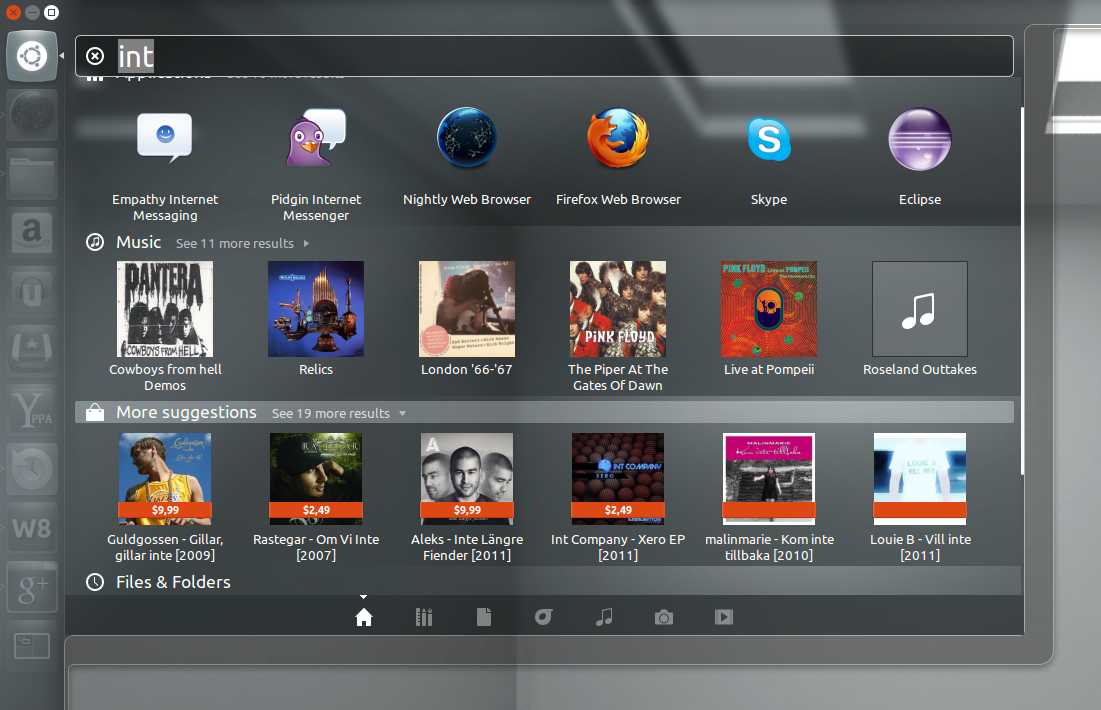Open The Piper At The Gates Of Dawn

tap(618, 327)
